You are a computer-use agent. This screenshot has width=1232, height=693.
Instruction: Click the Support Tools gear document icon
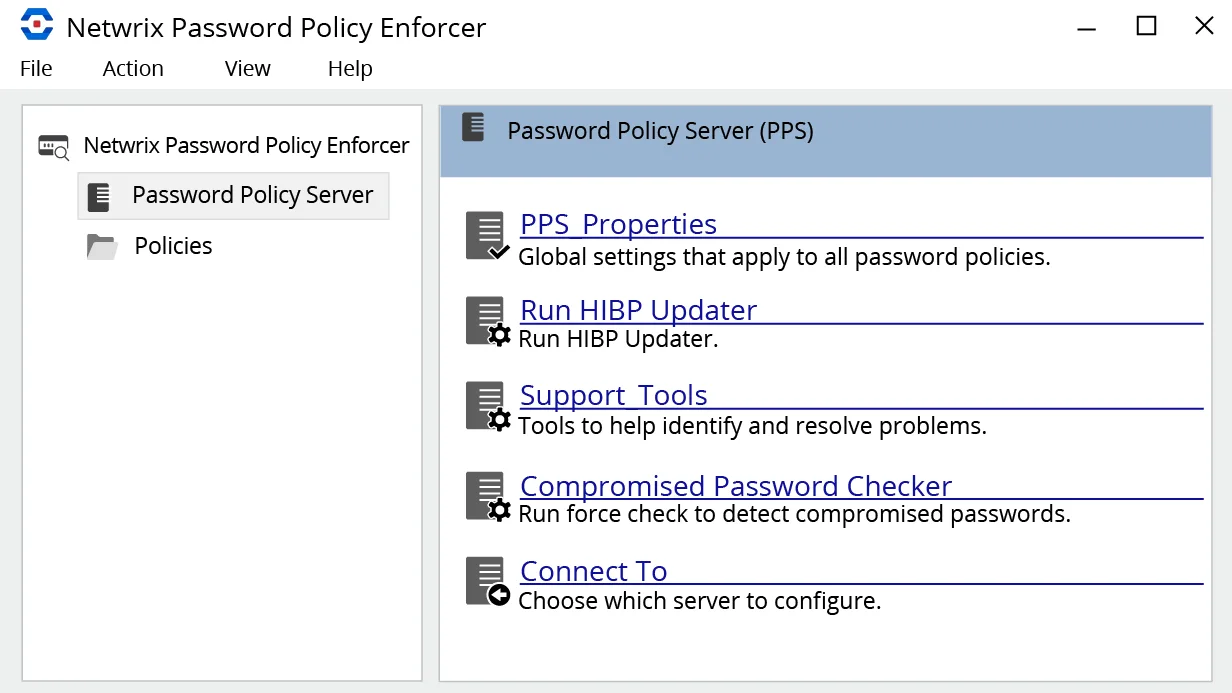point(488,407)
